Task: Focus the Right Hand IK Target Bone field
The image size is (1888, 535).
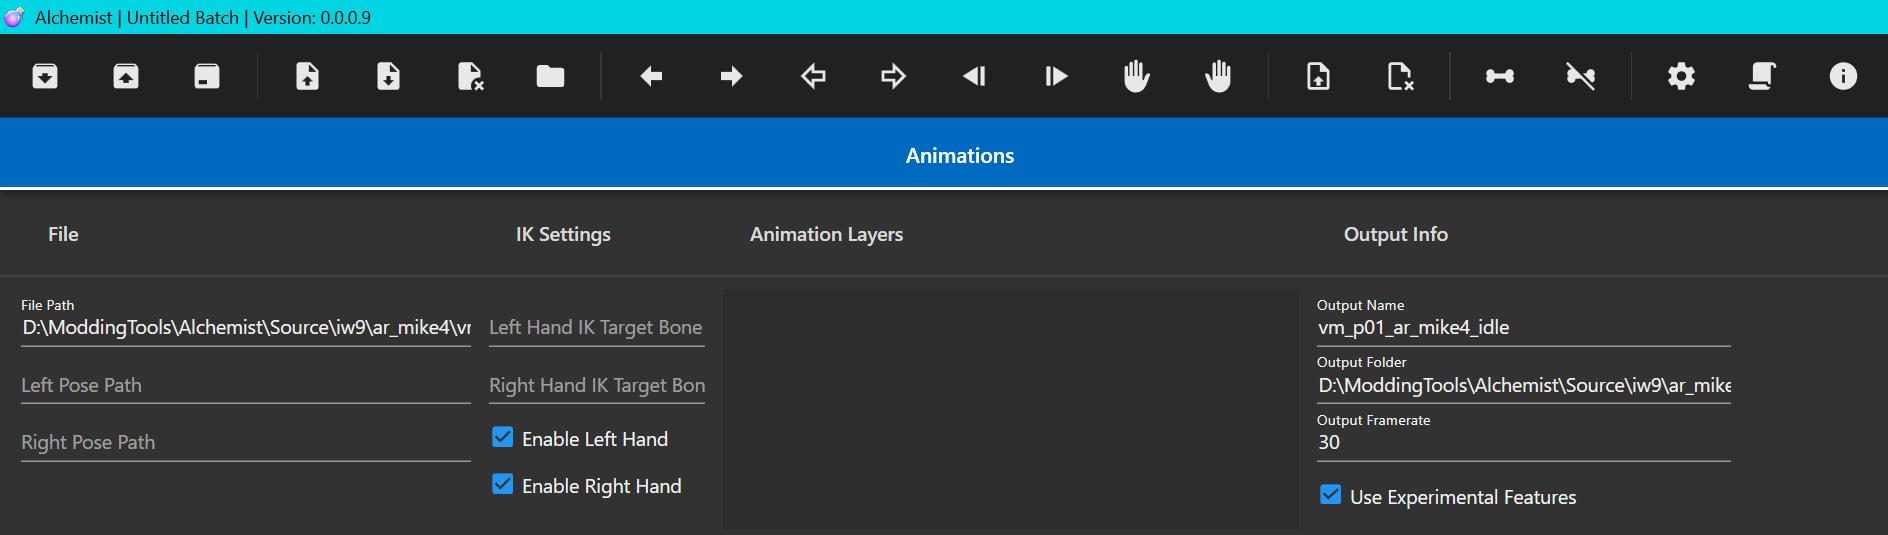Action: pos(597,385)
